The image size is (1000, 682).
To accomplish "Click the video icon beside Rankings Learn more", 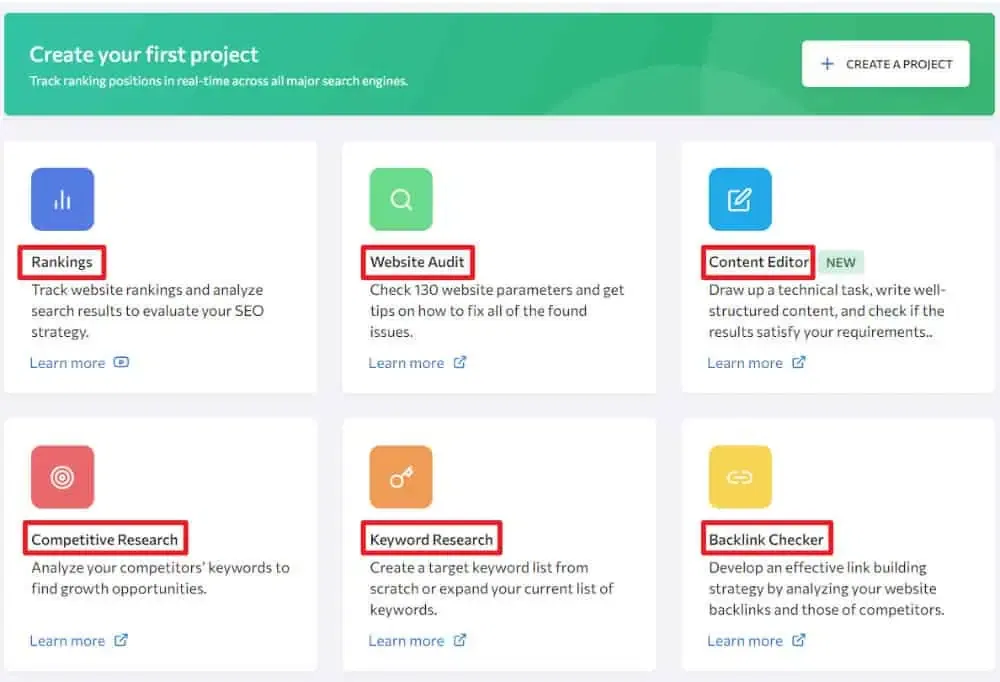I will (x=122, y=363).
